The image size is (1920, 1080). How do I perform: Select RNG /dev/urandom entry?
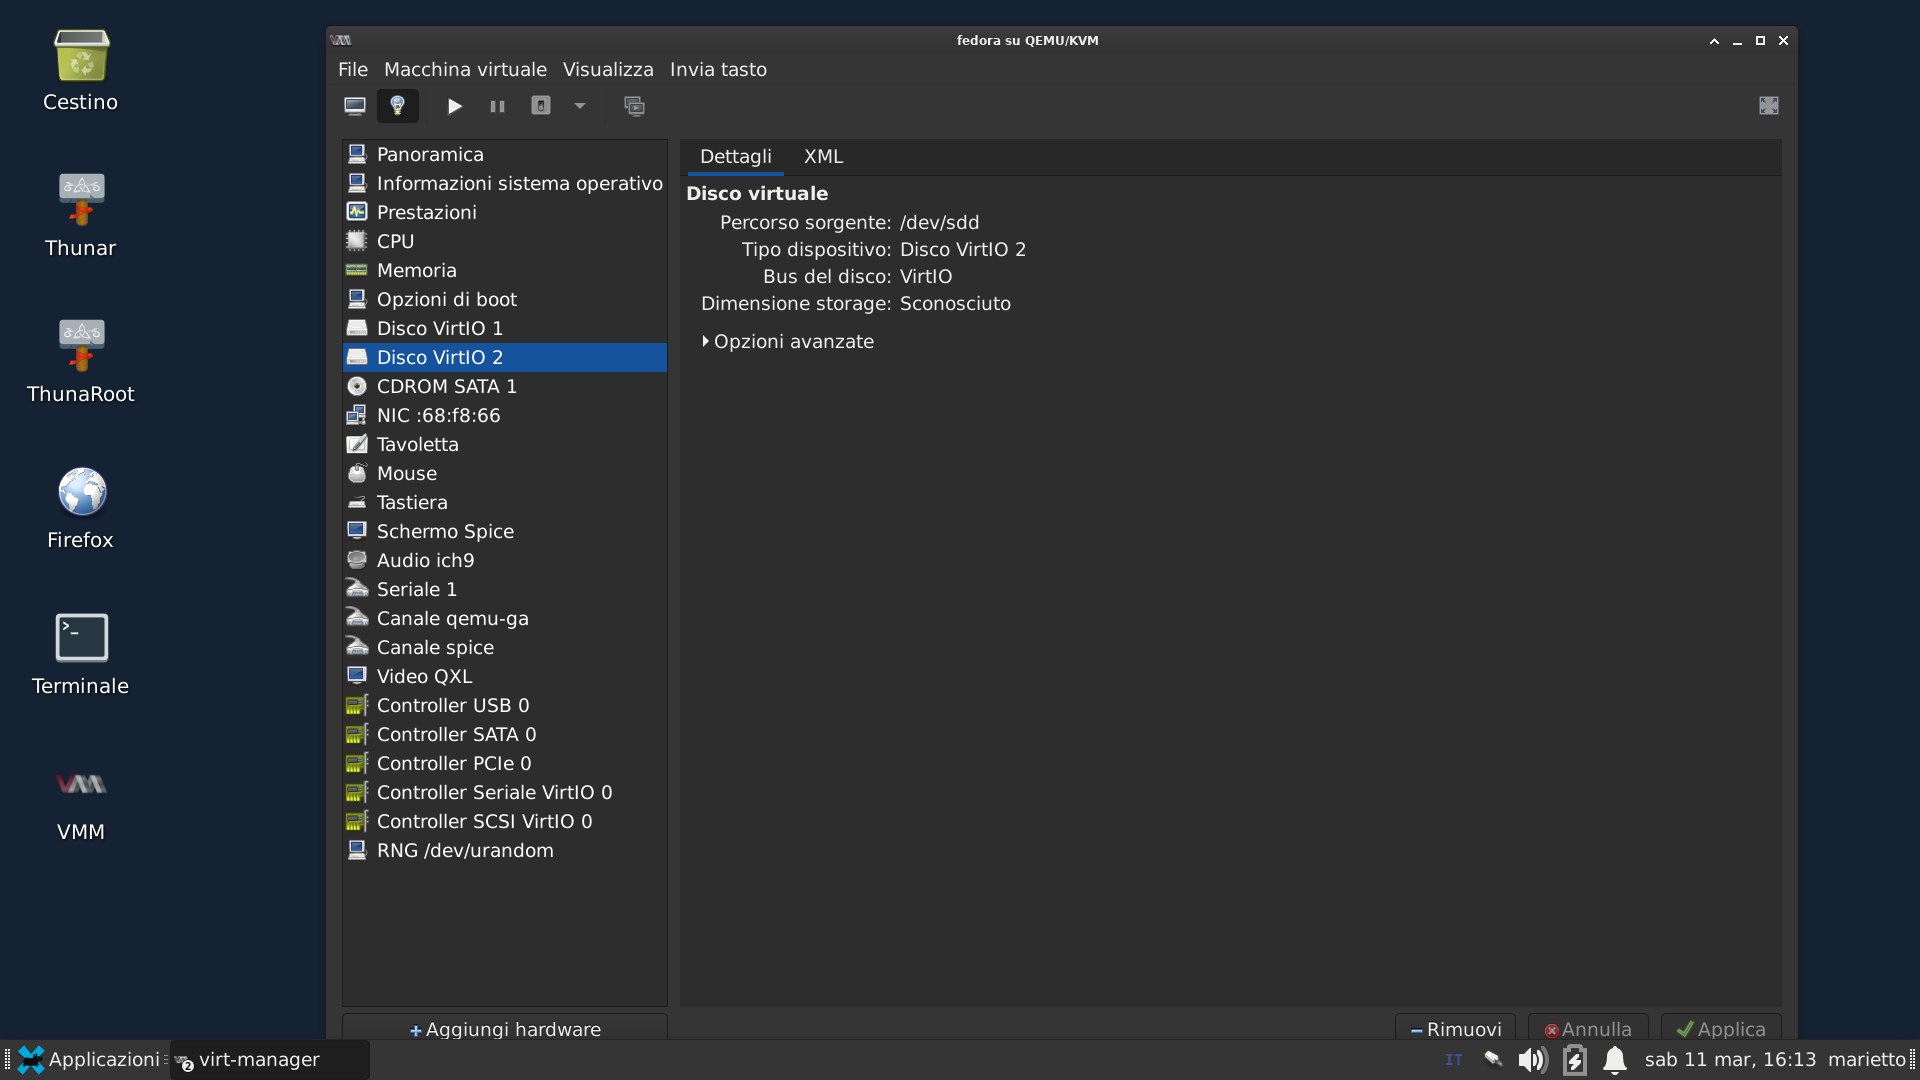coord(505,851)
